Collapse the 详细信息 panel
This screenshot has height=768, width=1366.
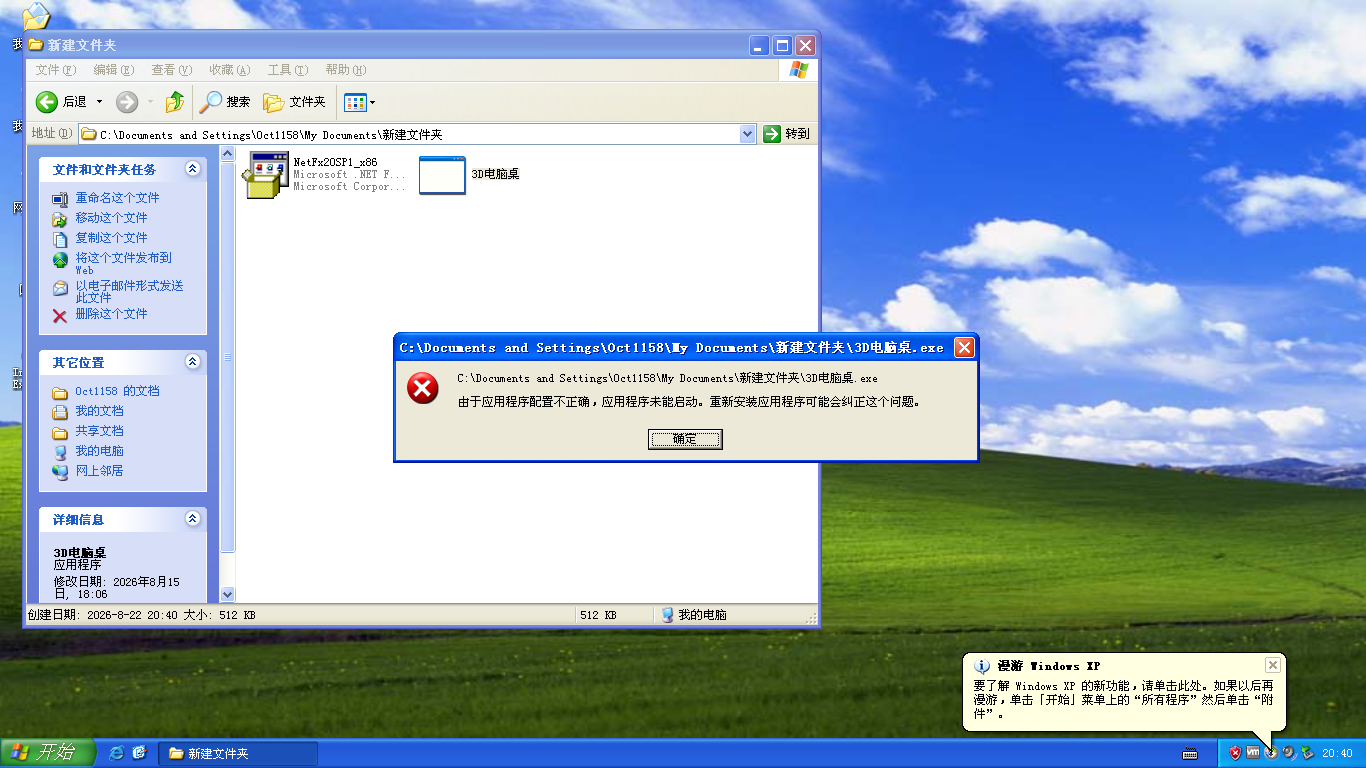click(x=192, y=519)
